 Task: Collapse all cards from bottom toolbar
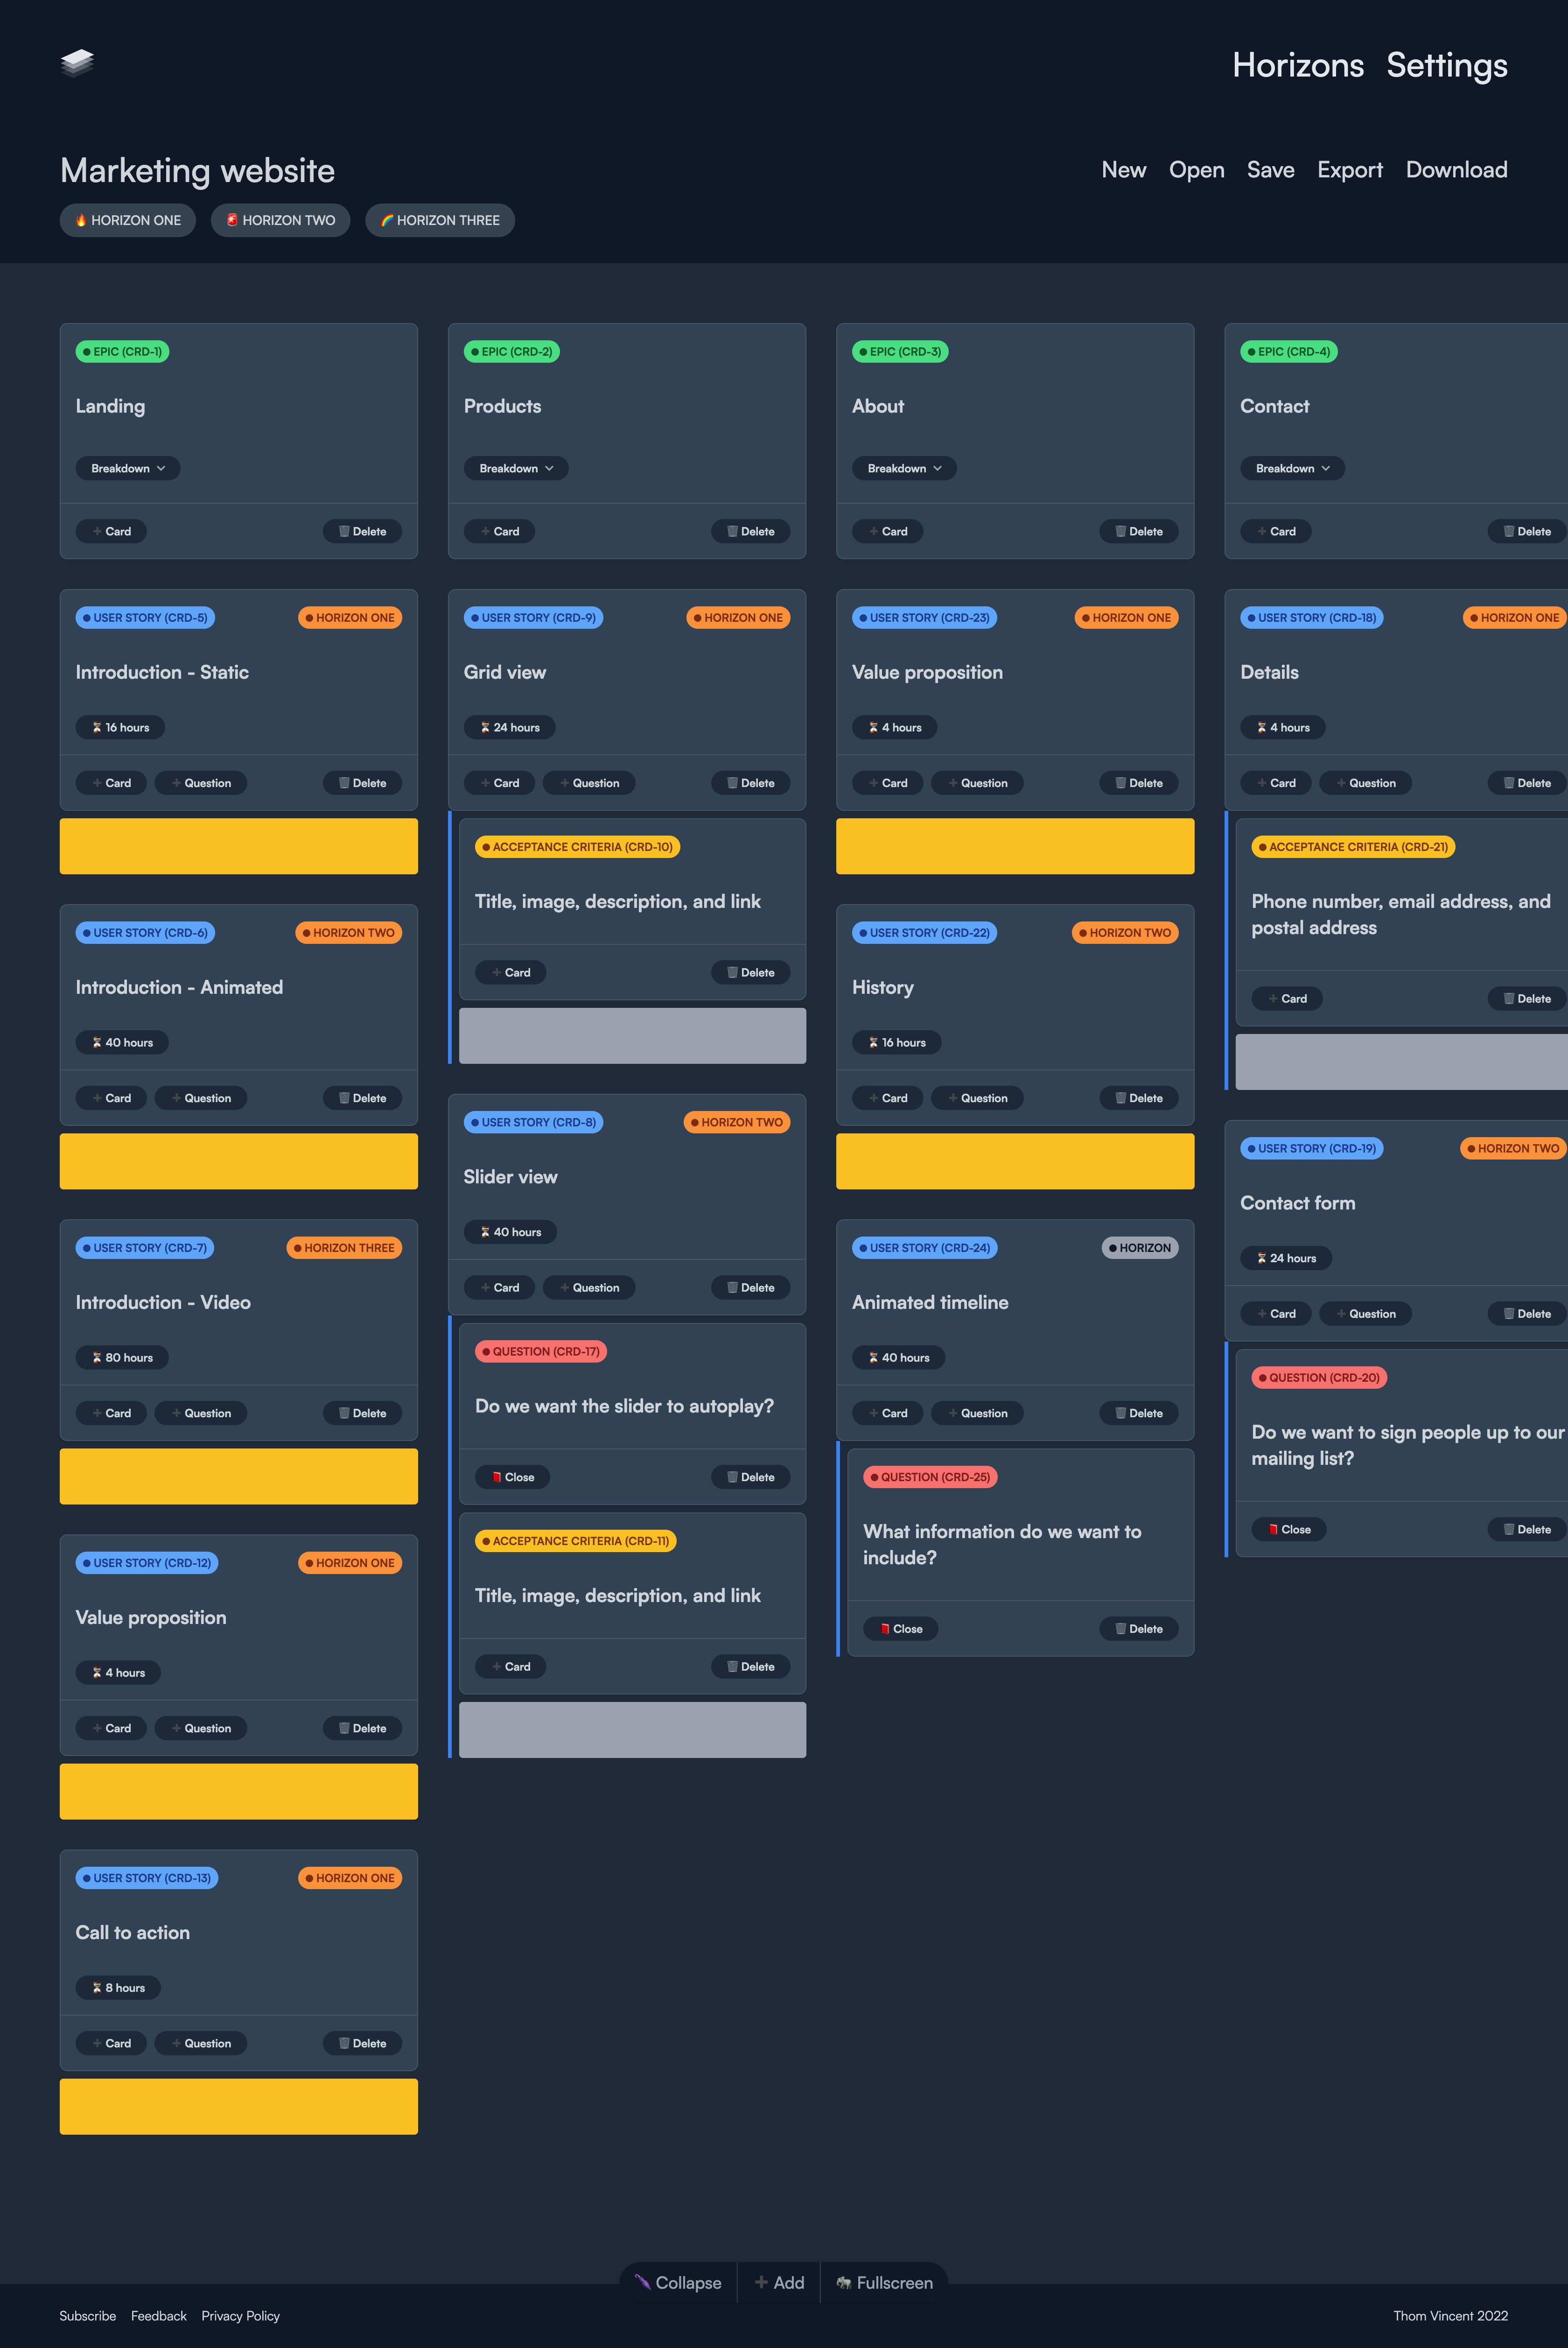(x=678, y=2283)
